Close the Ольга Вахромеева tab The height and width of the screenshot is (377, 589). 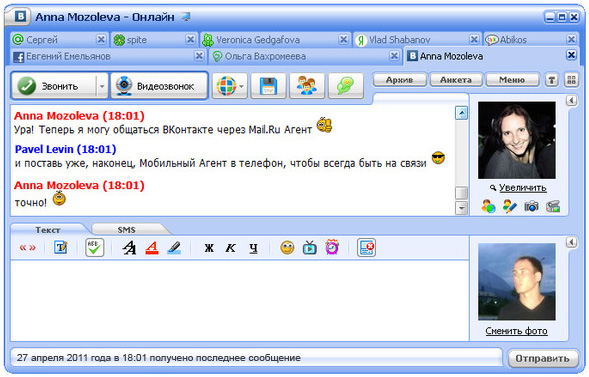tap(394, 56)
